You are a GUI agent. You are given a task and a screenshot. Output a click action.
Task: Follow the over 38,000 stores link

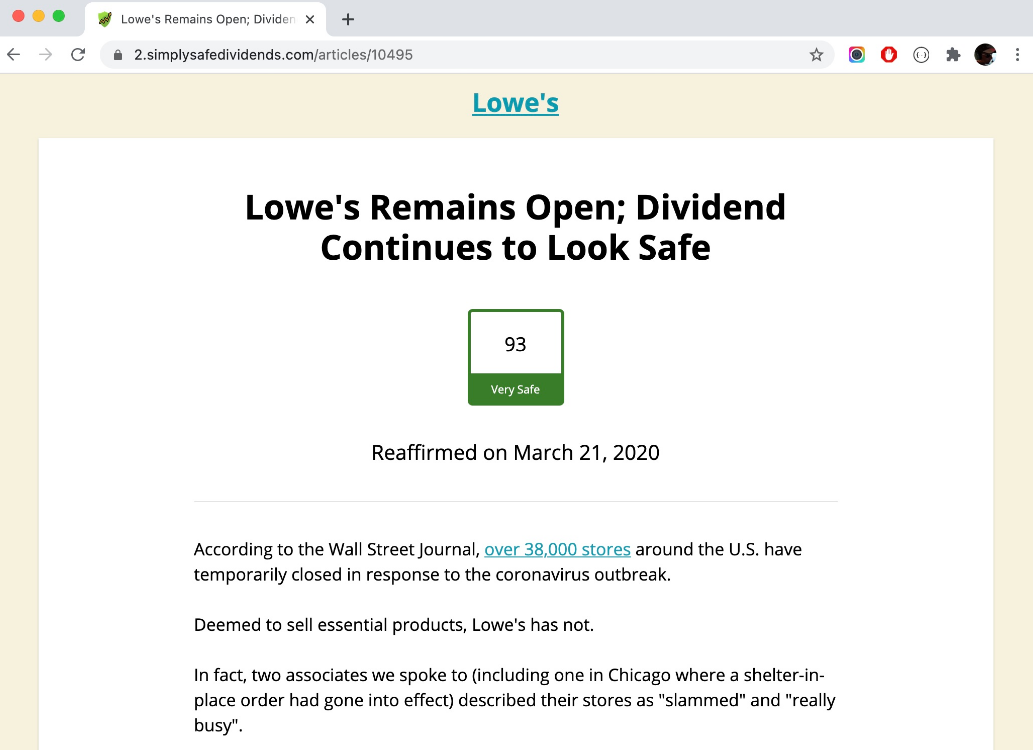pos(557,549)
